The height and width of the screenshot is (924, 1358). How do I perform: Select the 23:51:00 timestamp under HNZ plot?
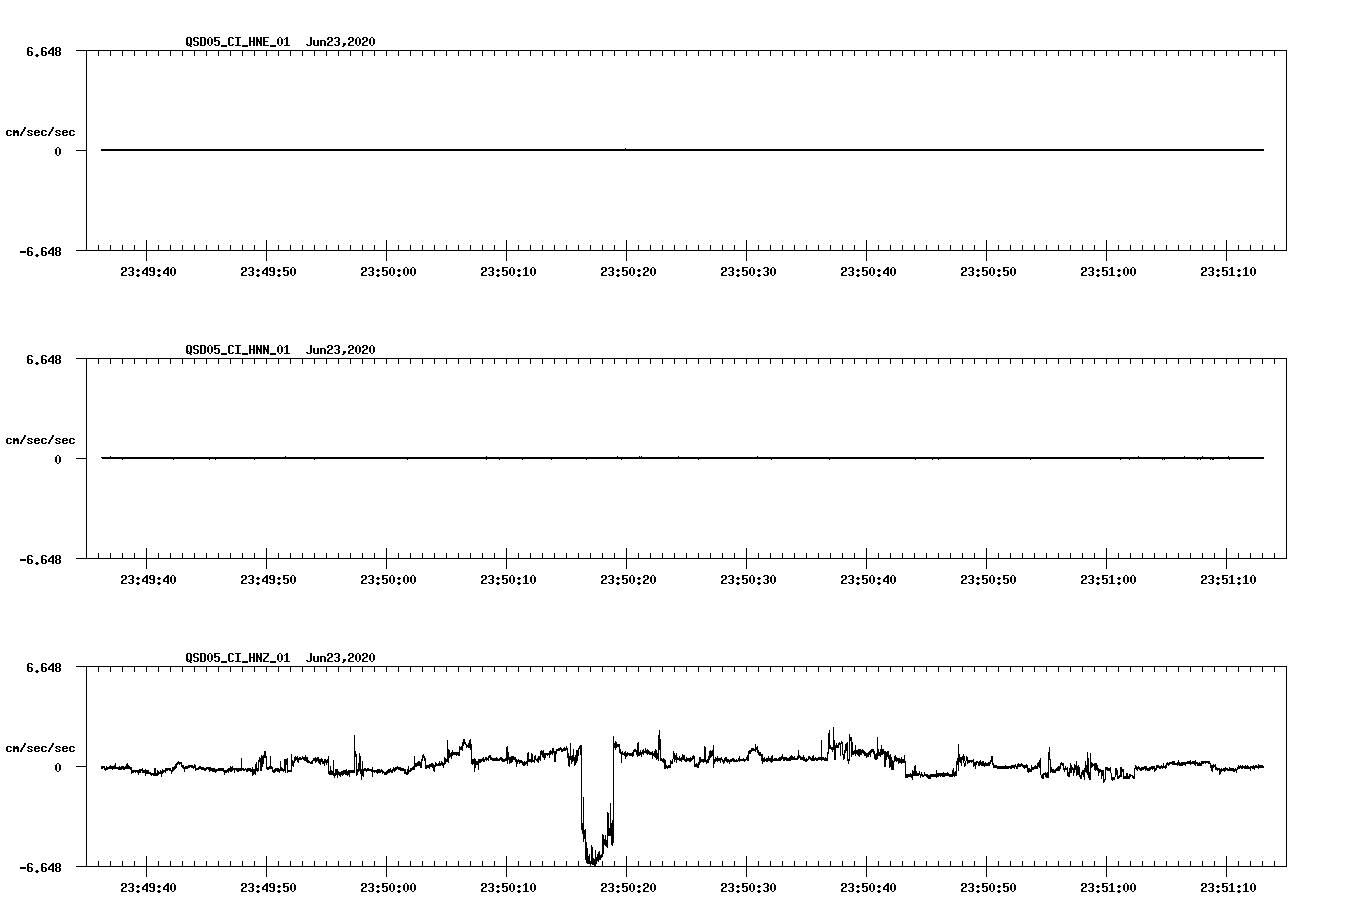(1108, 888)
